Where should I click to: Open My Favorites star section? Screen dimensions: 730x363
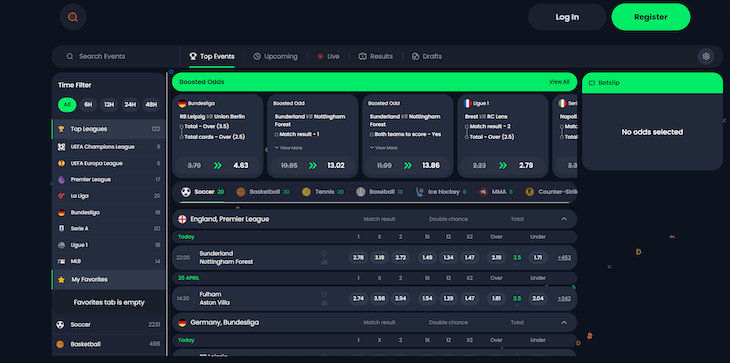[x=108, y=280]
